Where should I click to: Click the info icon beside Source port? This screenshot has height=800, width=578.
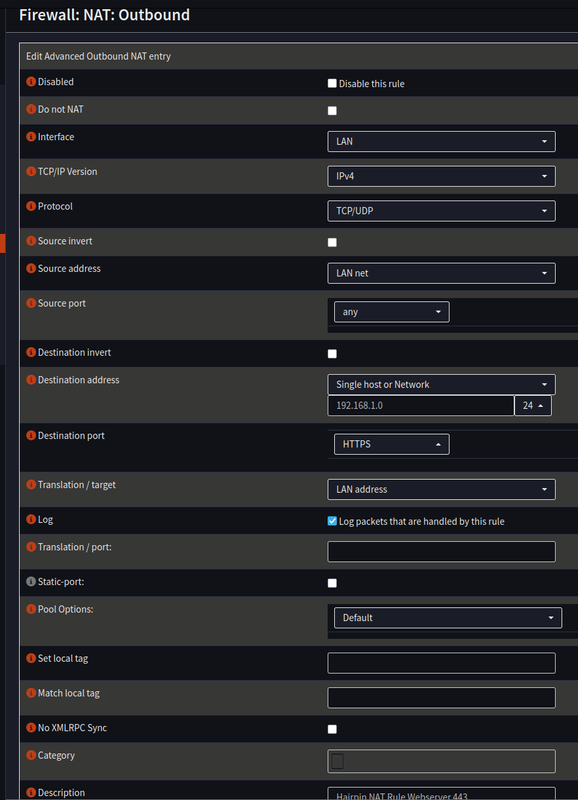pyautogui.click(x=31, y=303)
